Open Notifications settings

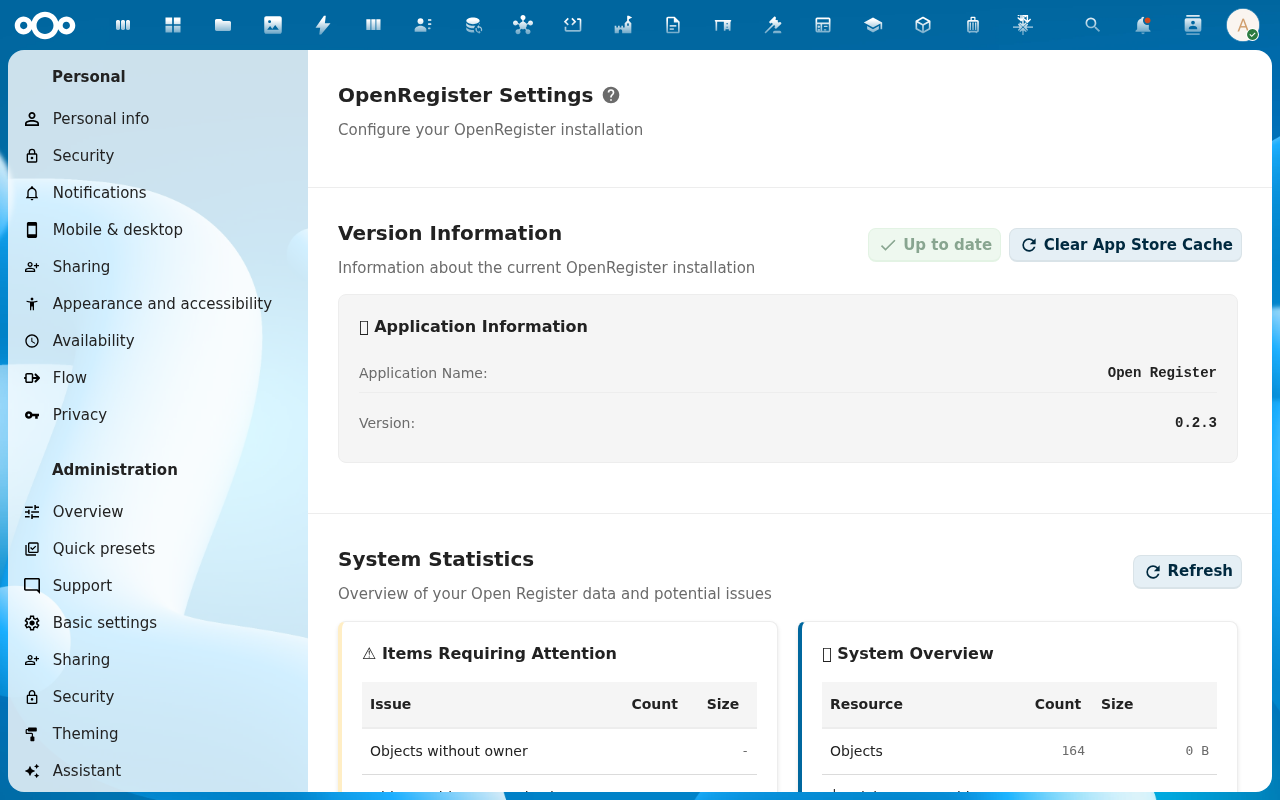pyautogui.click(x=158, y=192)
